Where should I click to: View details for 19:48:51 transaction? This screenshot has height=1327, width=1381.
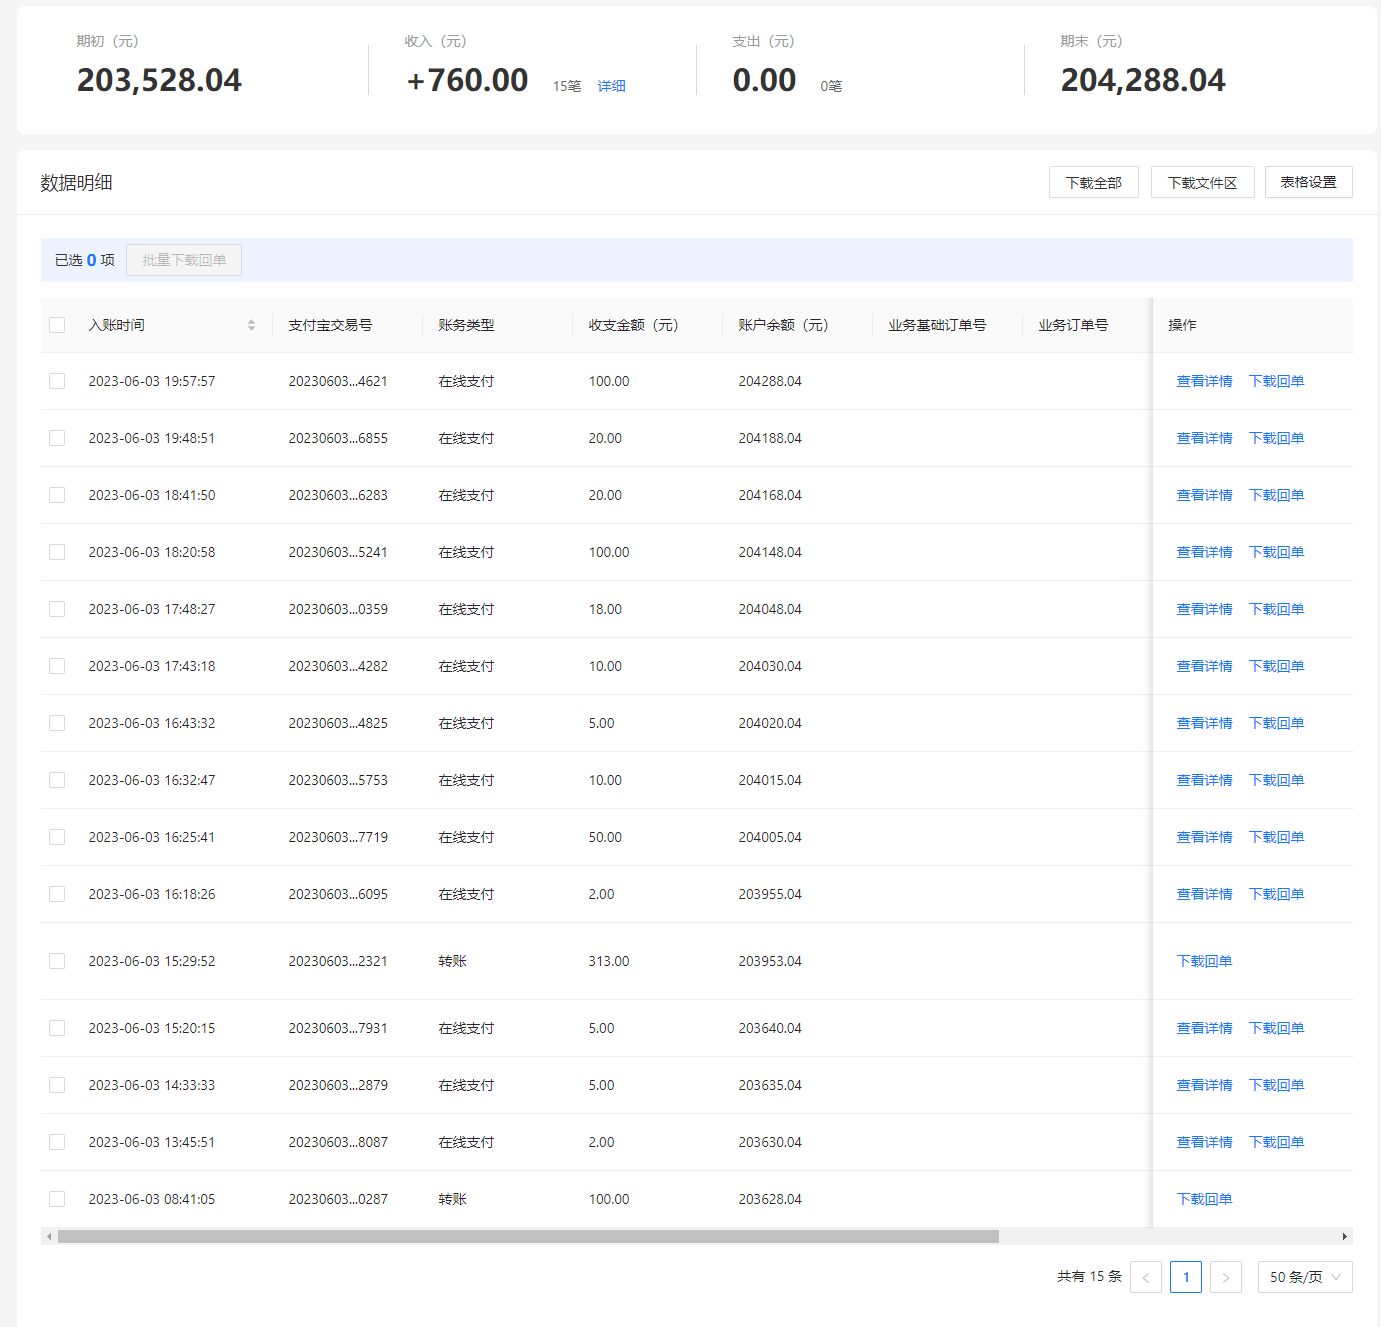click(x=1204, y=438)
